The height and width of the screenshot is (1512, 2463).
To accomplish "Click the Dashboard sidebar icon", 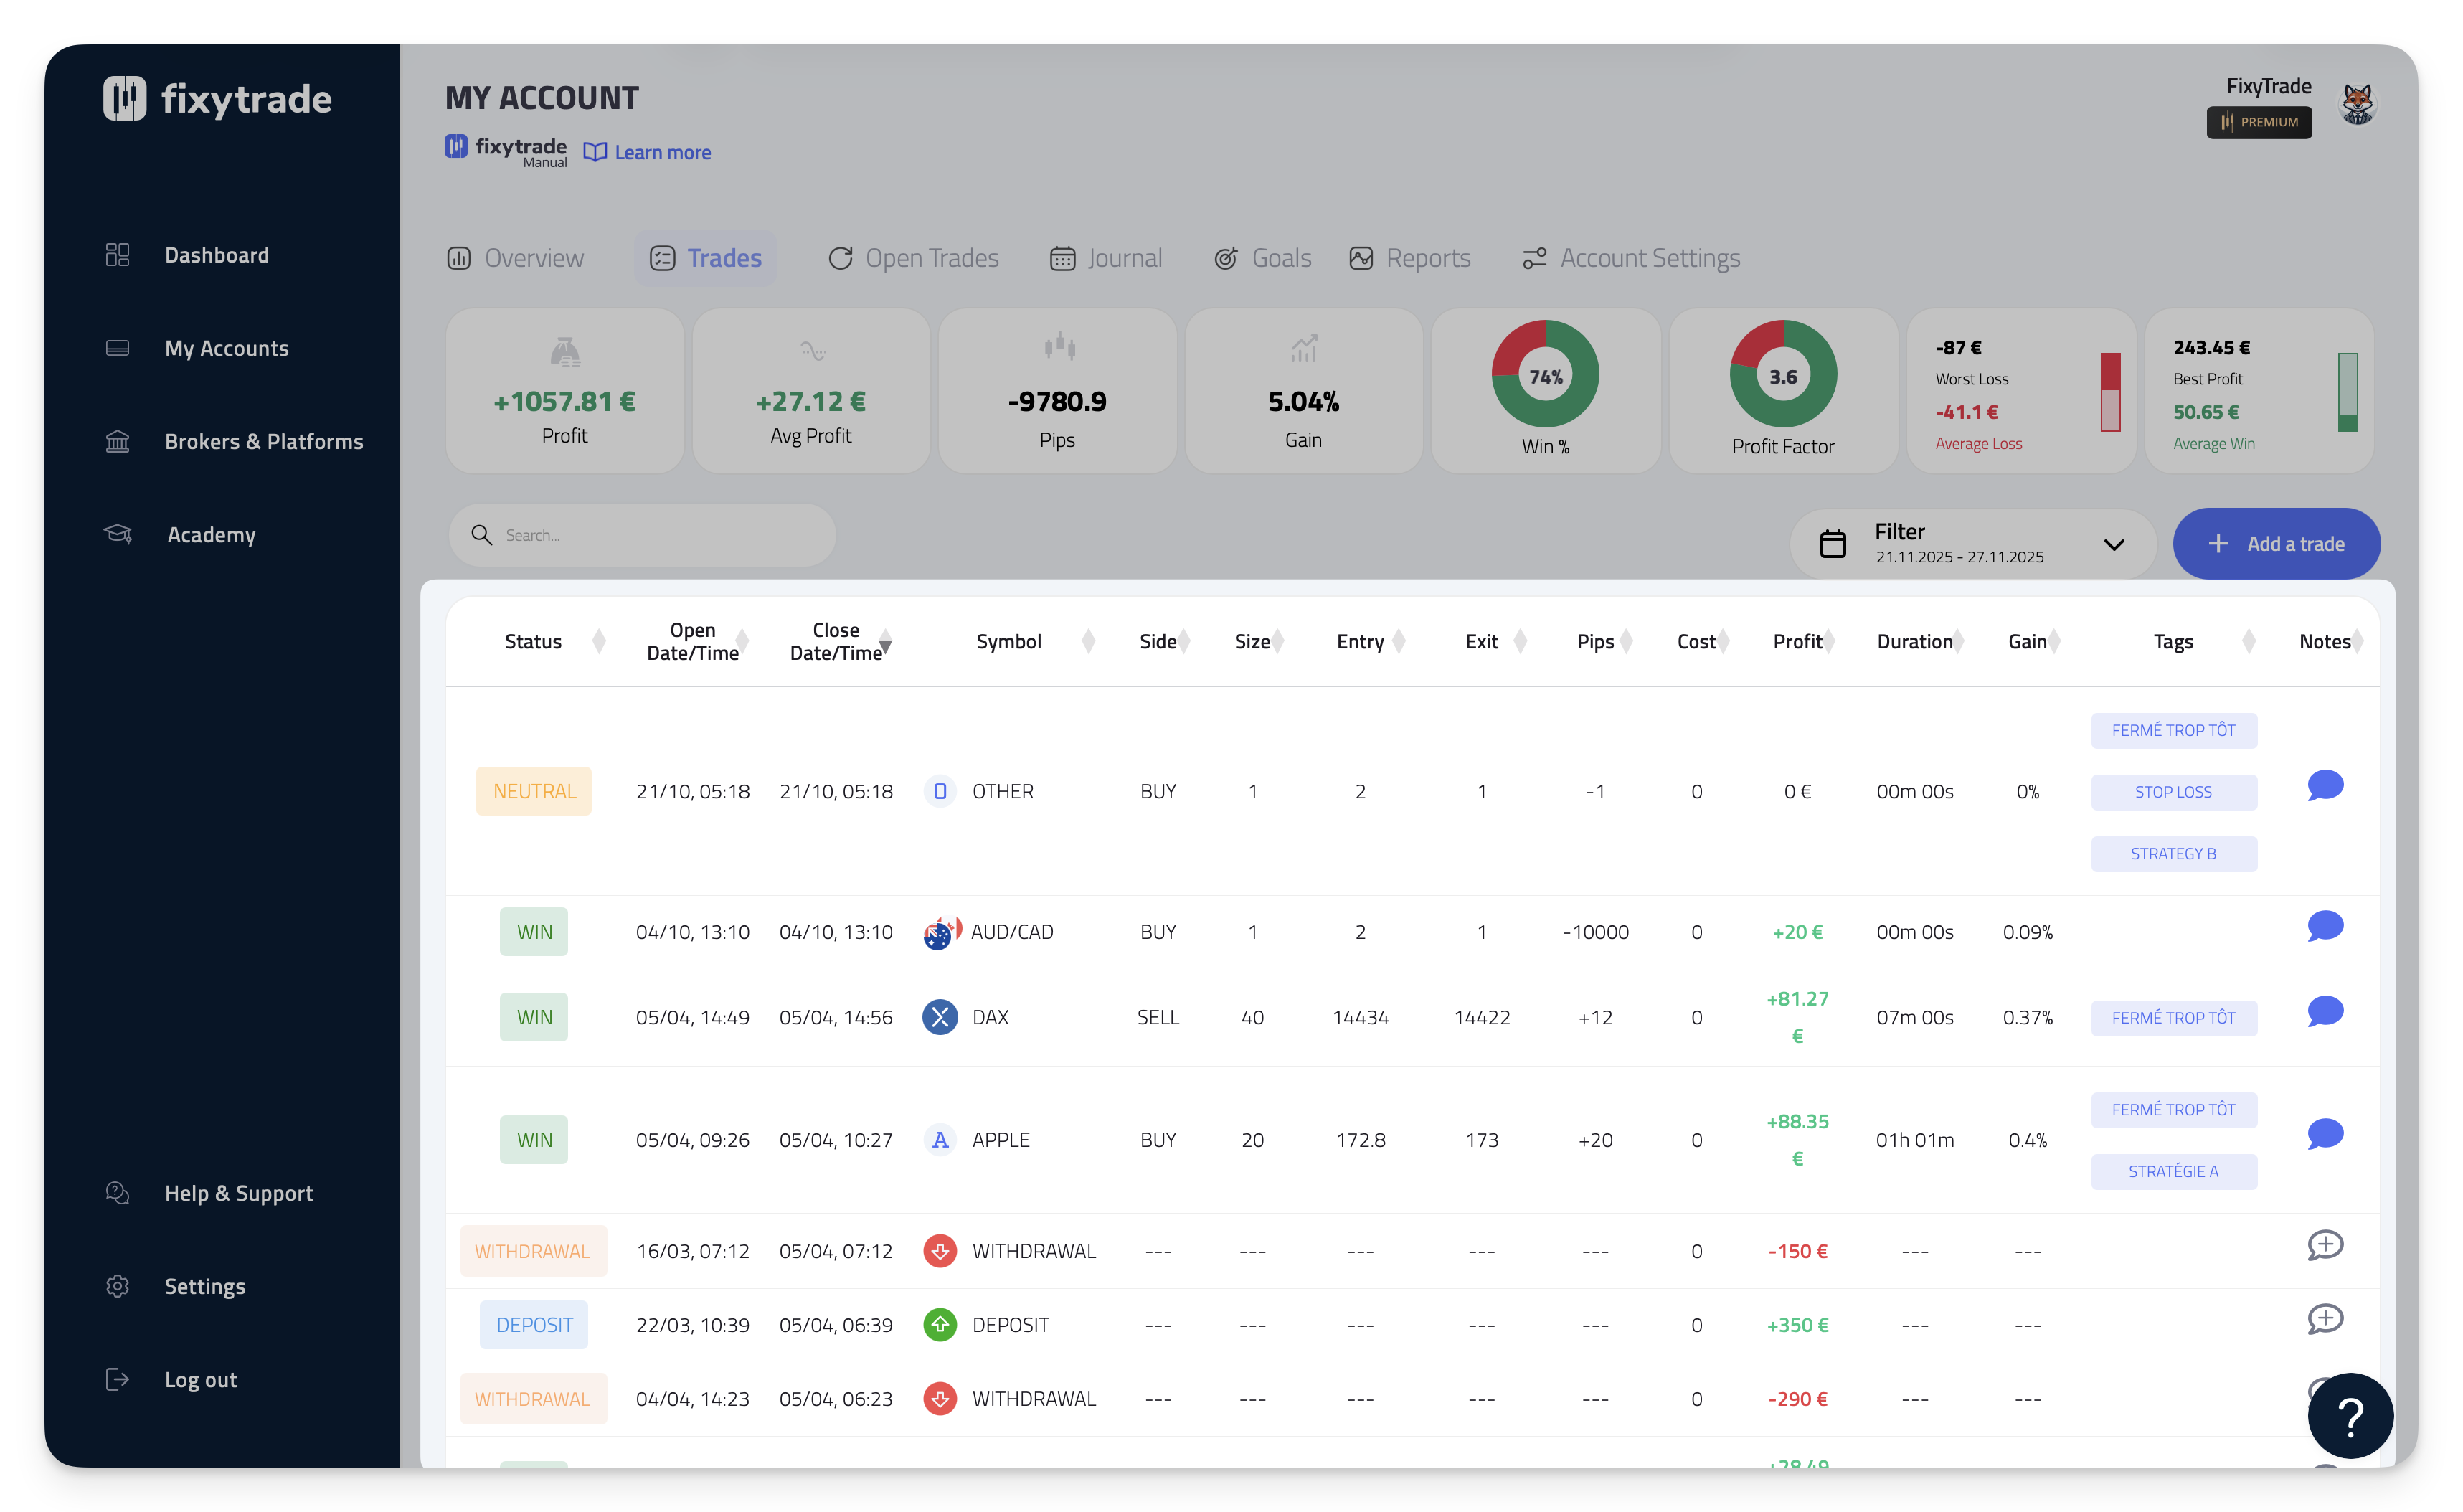I will (118, 255).
